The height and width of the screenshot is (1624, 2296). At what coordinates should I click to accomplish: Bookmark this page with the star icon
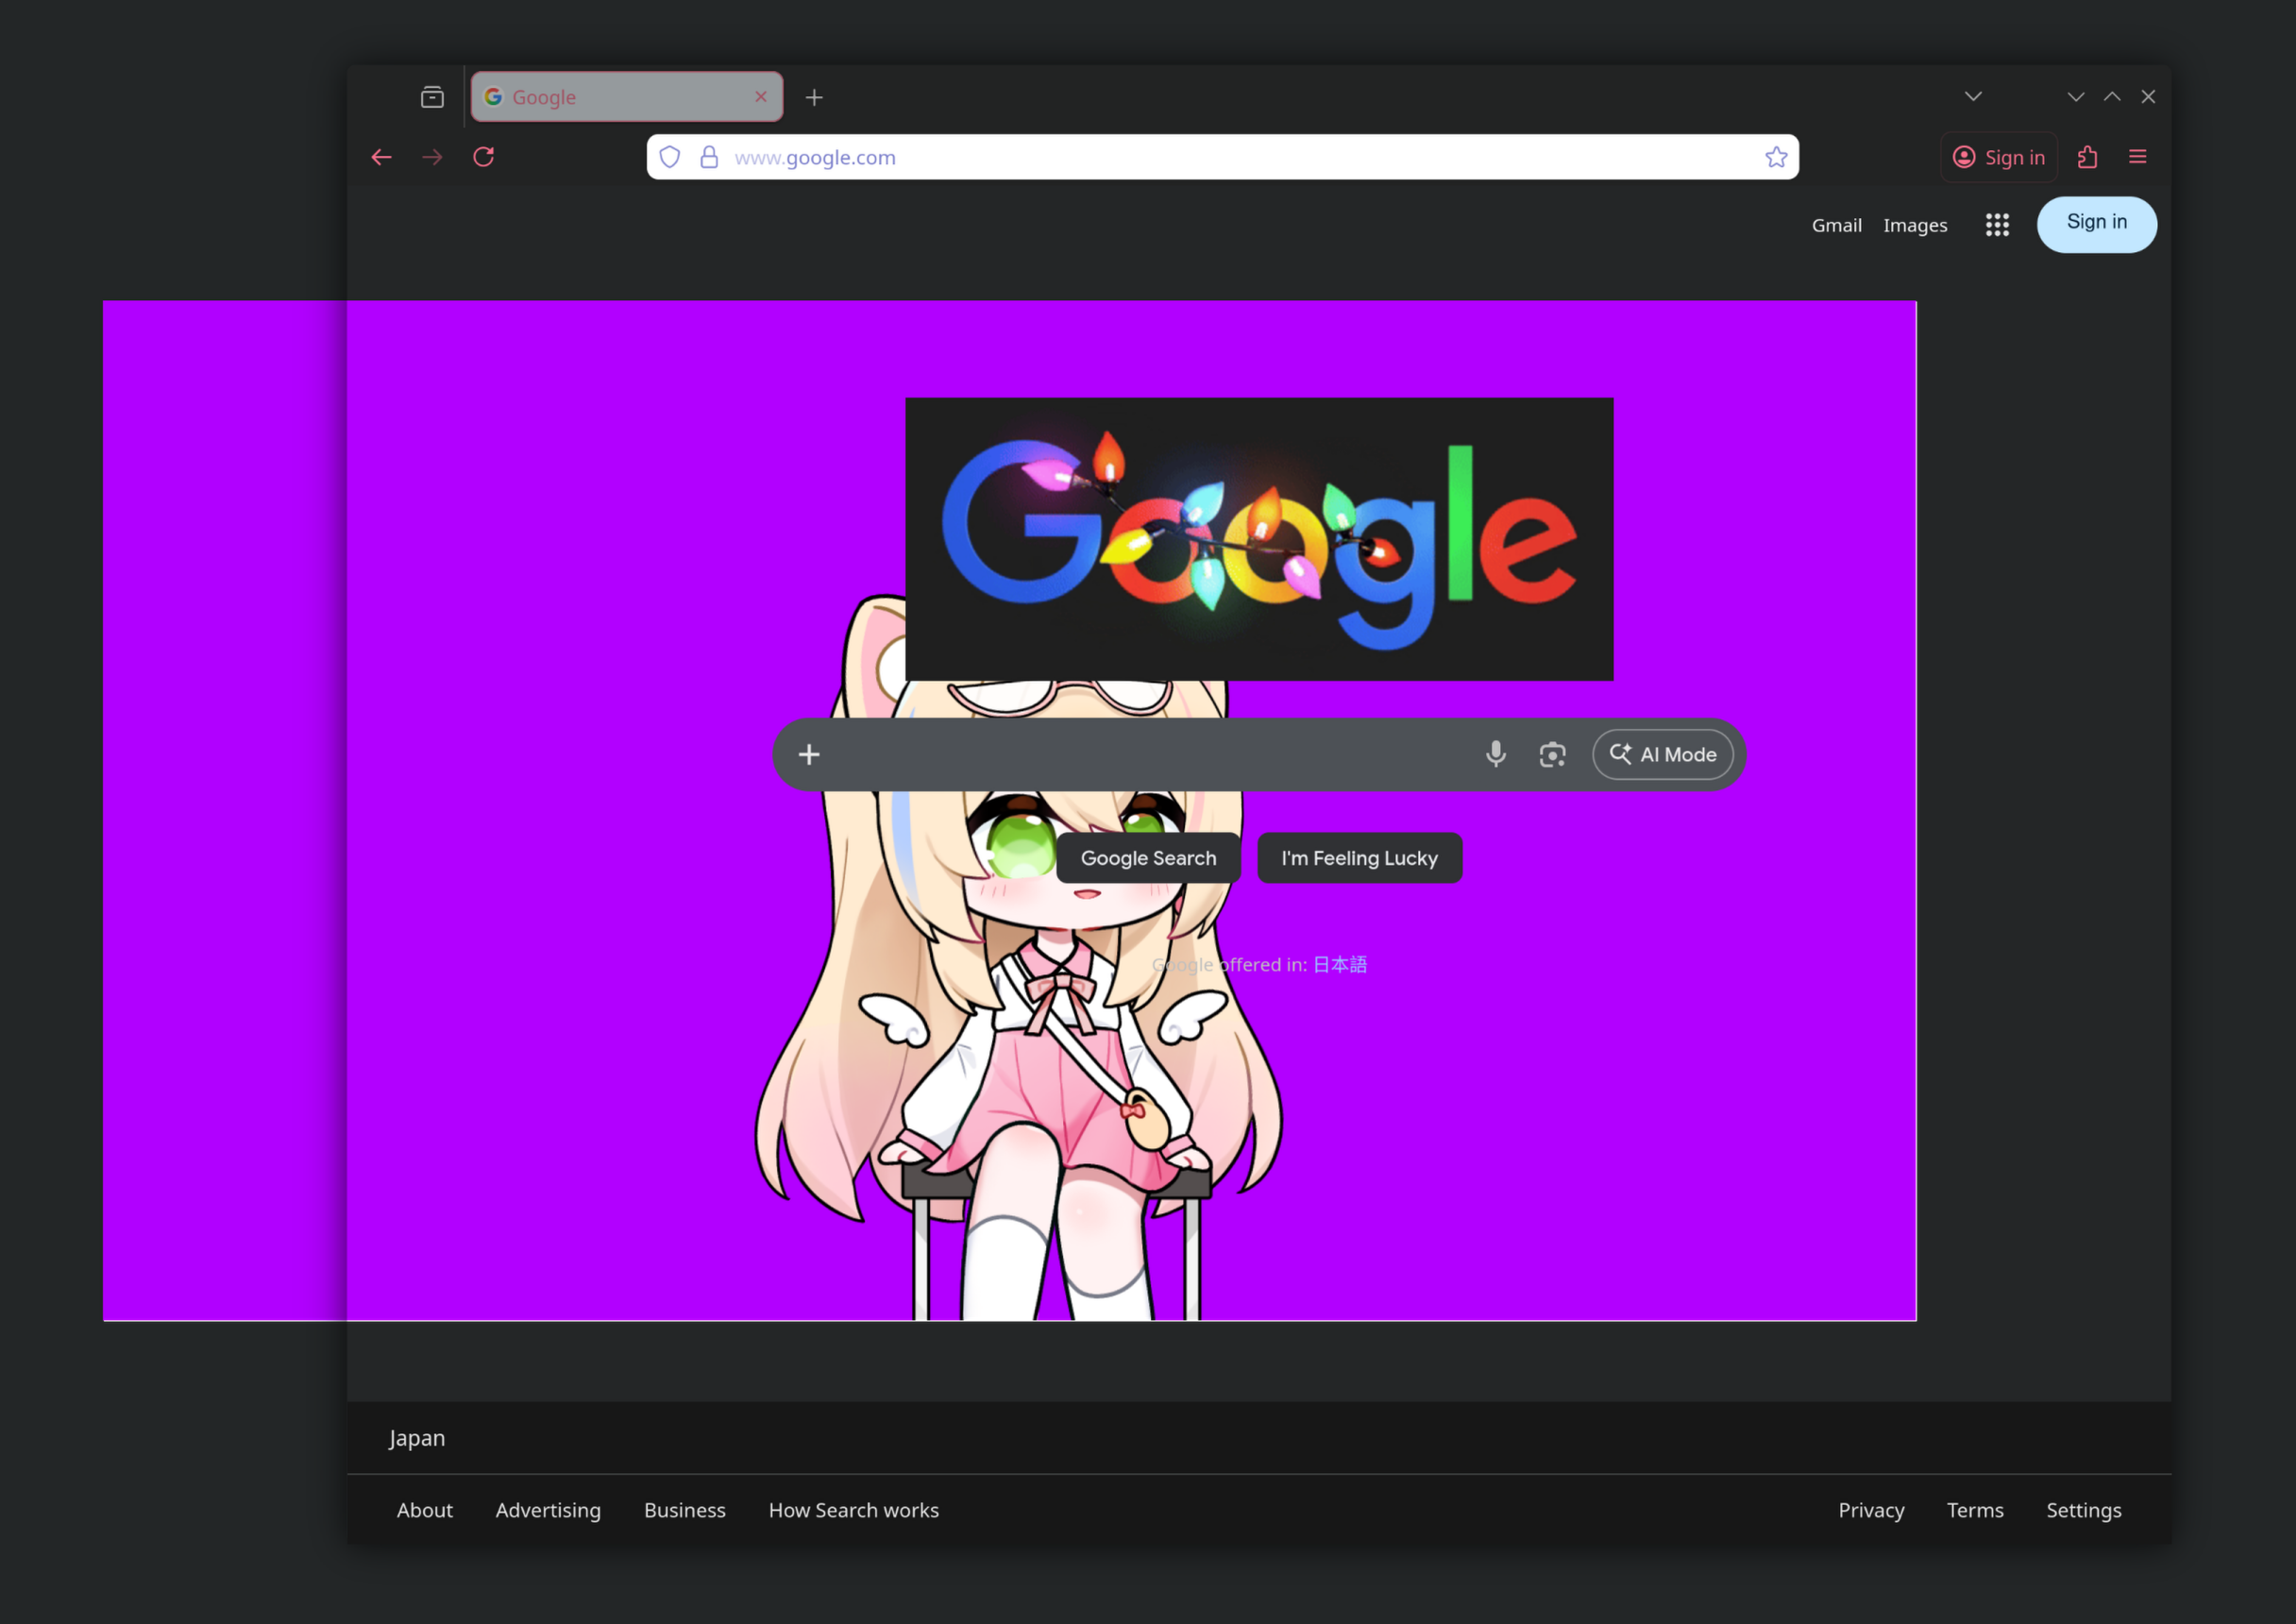(x=1776, y=157)
